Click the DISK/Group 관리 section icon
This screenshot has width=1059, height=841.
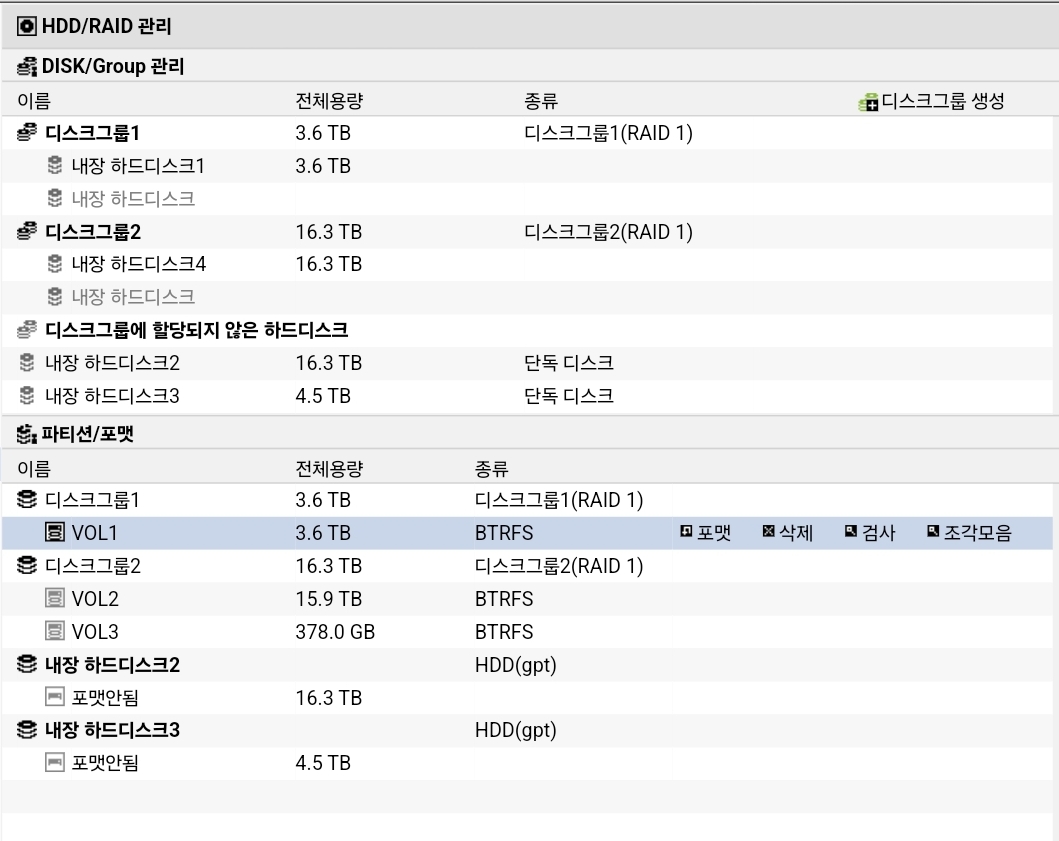tap(26, 66)
